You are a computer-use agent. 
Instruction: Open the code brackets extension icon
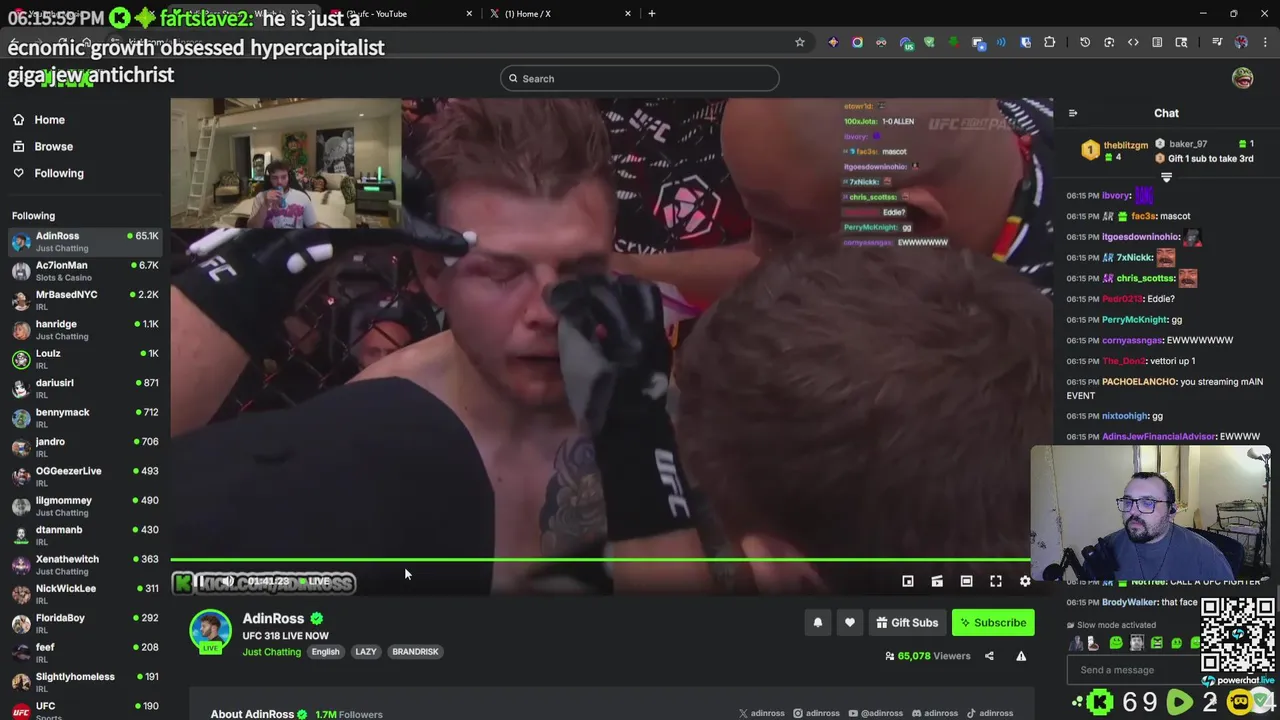1133,42
